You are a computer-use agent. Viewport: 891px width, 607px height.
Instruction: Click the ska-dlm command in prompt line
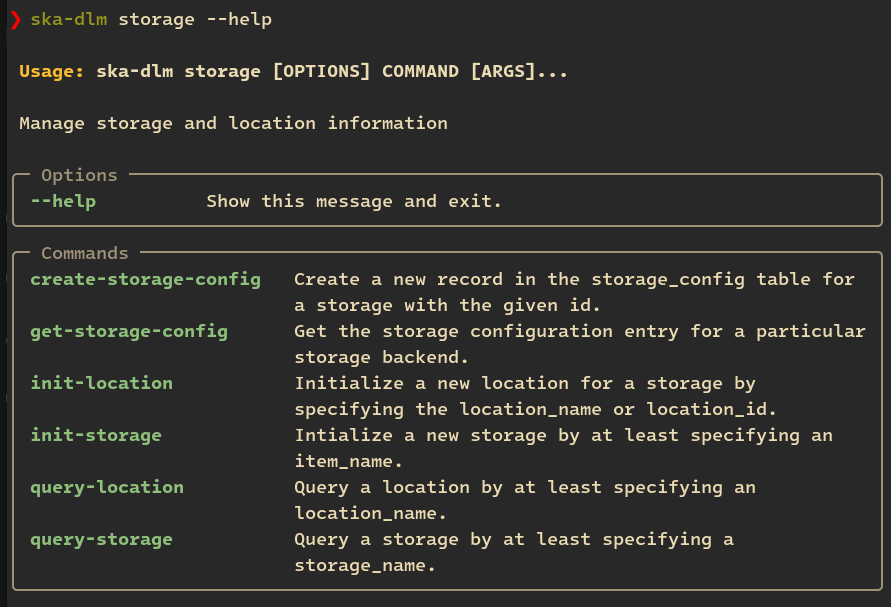69,19
